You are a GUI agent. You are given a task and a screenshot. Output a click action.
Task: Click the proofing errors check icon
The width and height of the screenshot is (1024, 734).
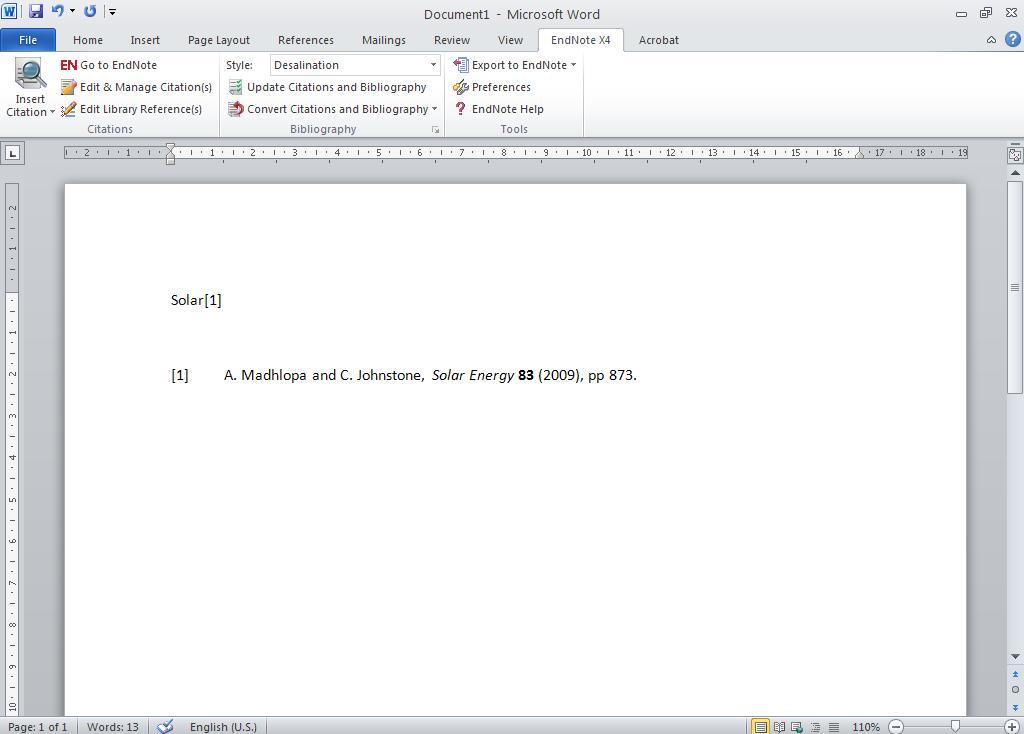(x=166, y=726)
